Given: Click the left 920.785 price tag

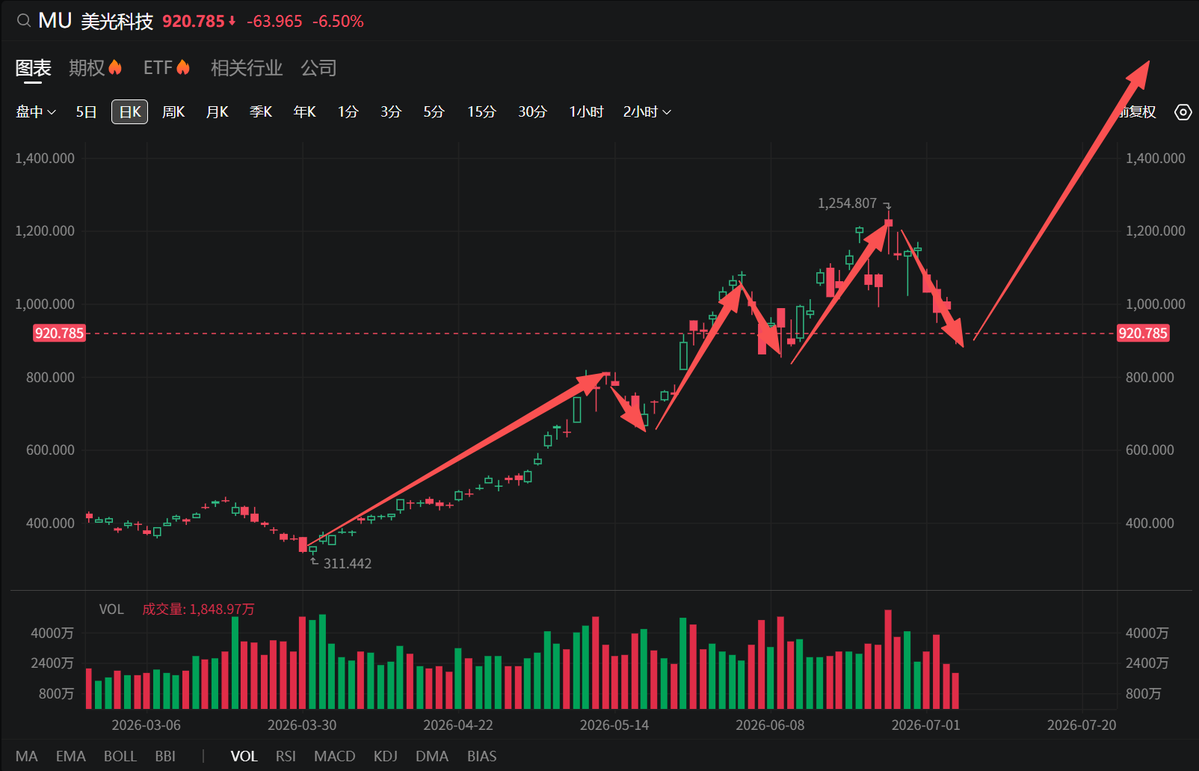Looking at the screenshot, I should coord(59,333).
